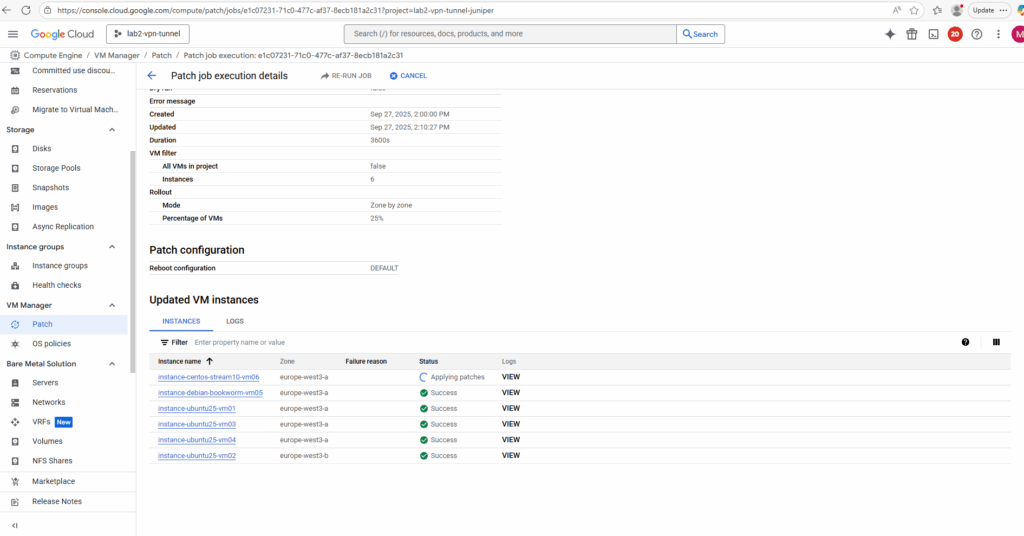Collapse the Instance groups section

112,247
